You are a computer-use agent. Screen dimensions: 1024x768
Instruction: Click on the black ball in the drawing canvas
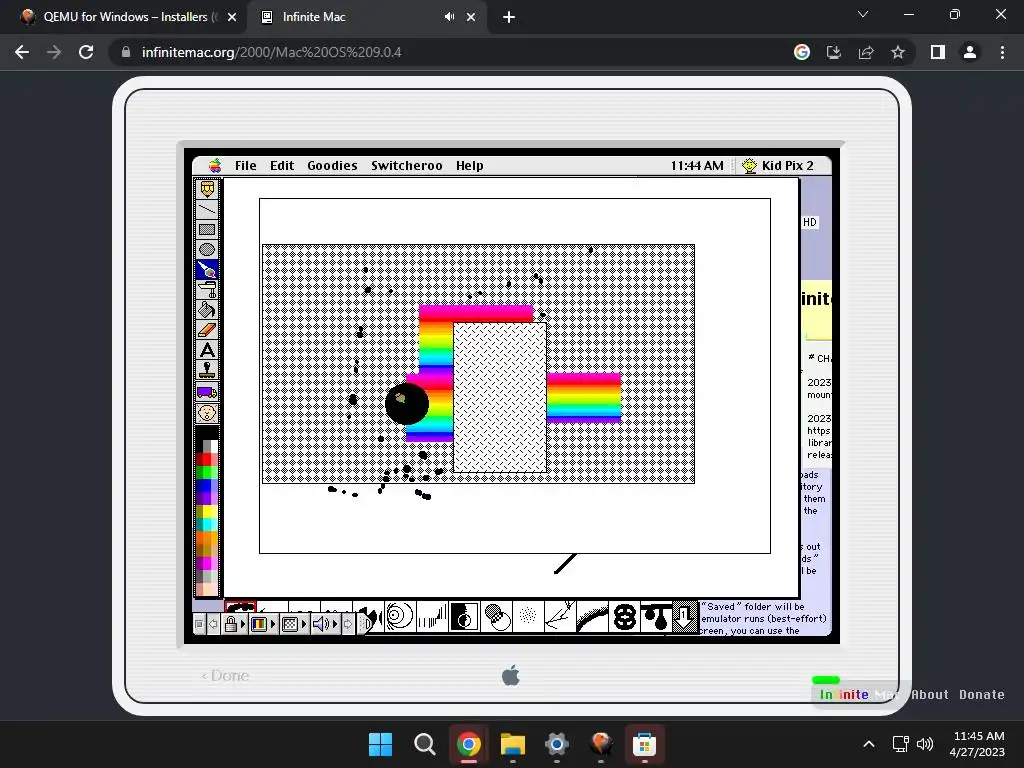[x=407, y=404]
